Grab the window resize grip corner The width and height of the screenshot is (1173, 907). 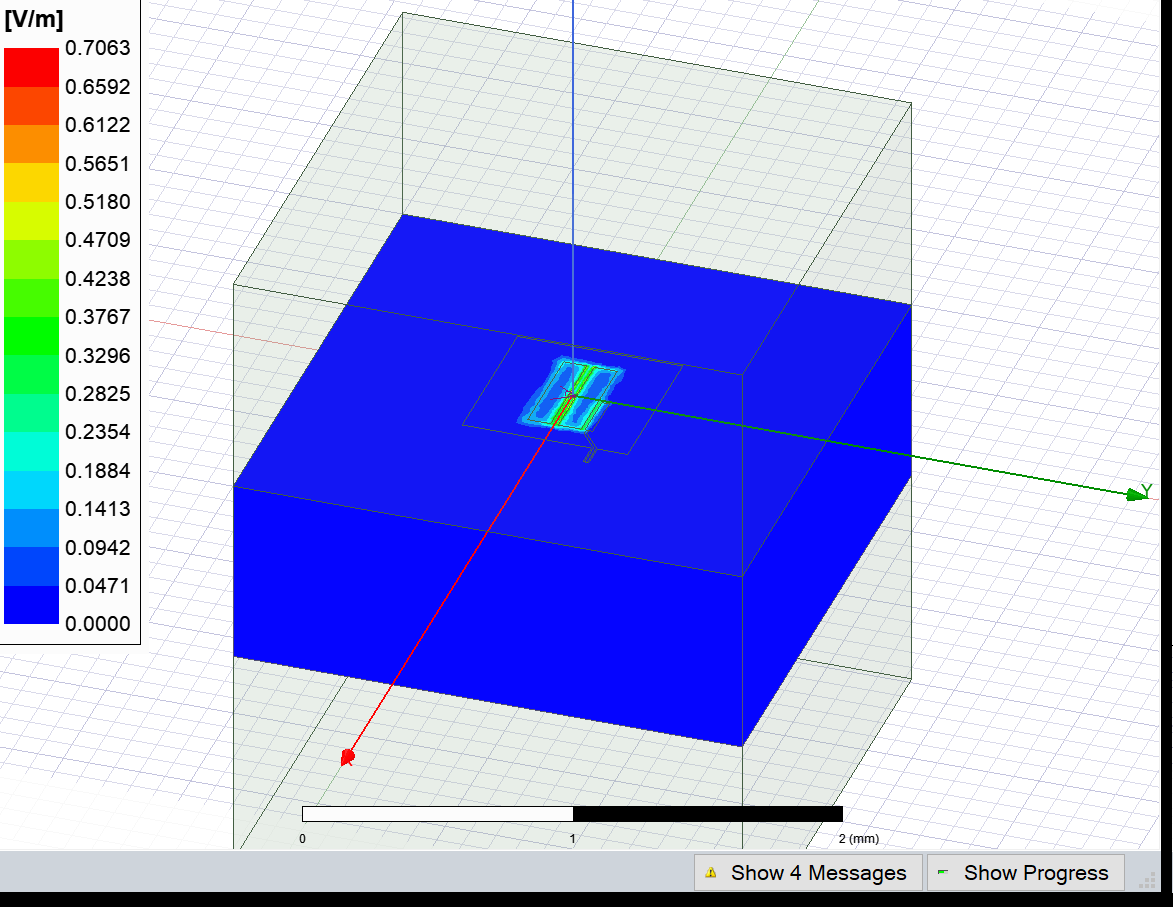point(1147,882)
